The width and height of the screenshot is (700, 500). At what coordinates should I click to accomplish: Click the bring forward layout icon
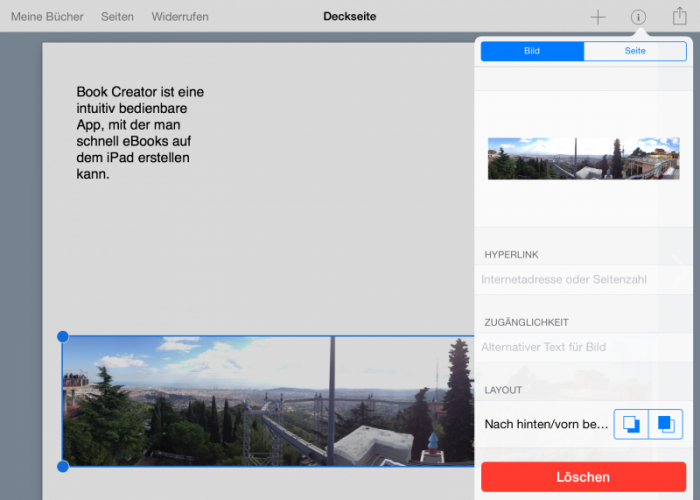pos(666,424)
